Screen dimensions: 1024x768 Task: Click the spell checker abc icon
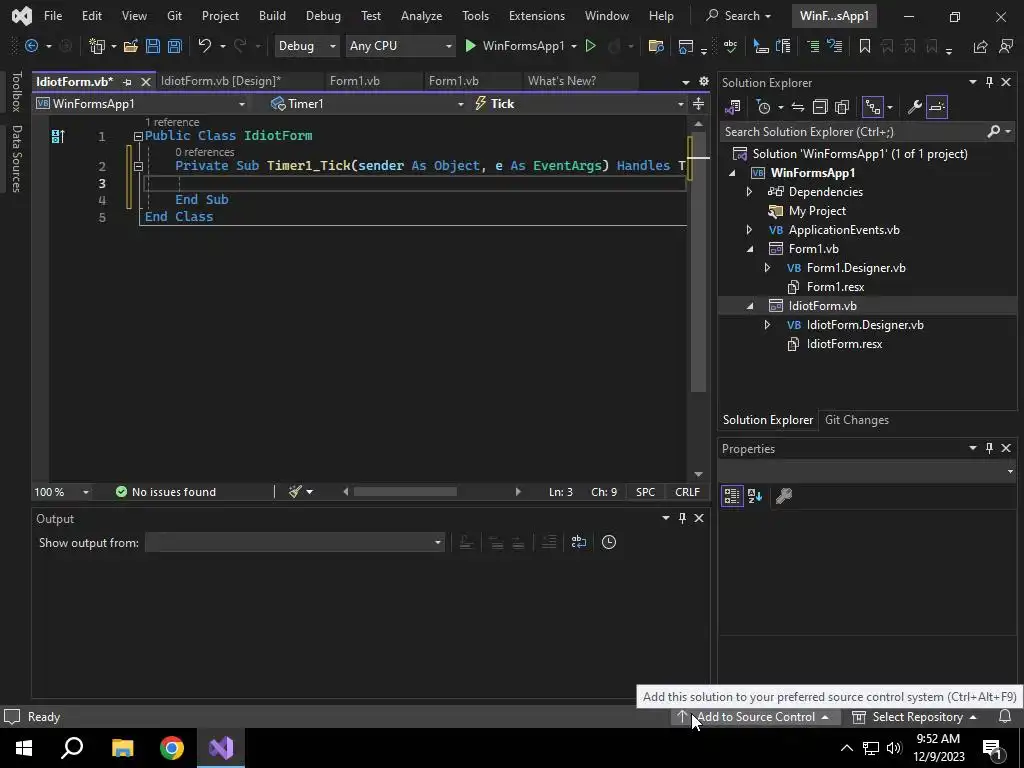(730, 46)
